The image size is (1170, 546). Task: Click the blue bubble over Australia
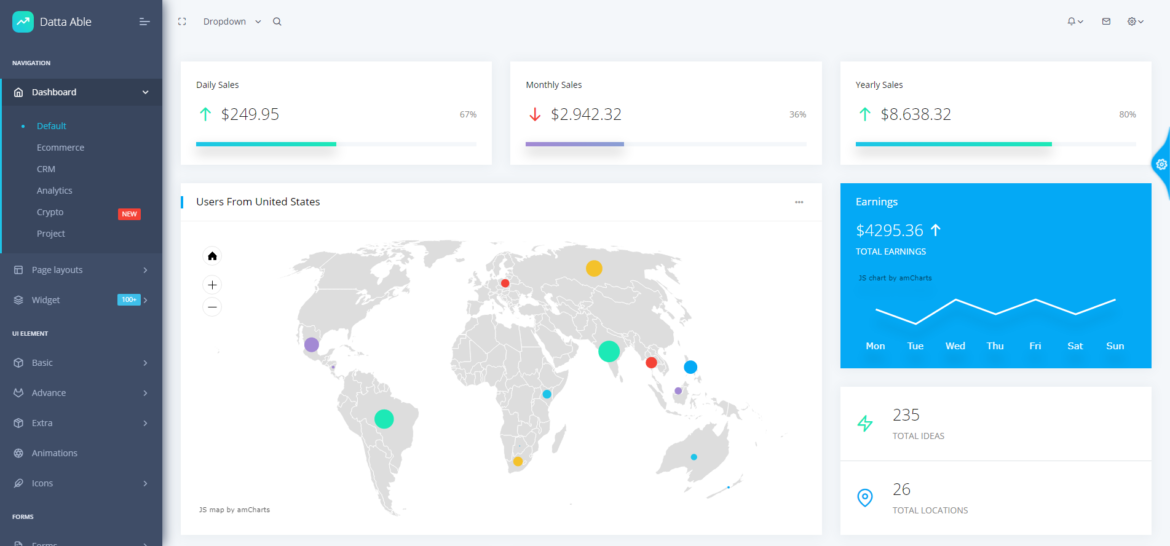click(x=694, y=456)
